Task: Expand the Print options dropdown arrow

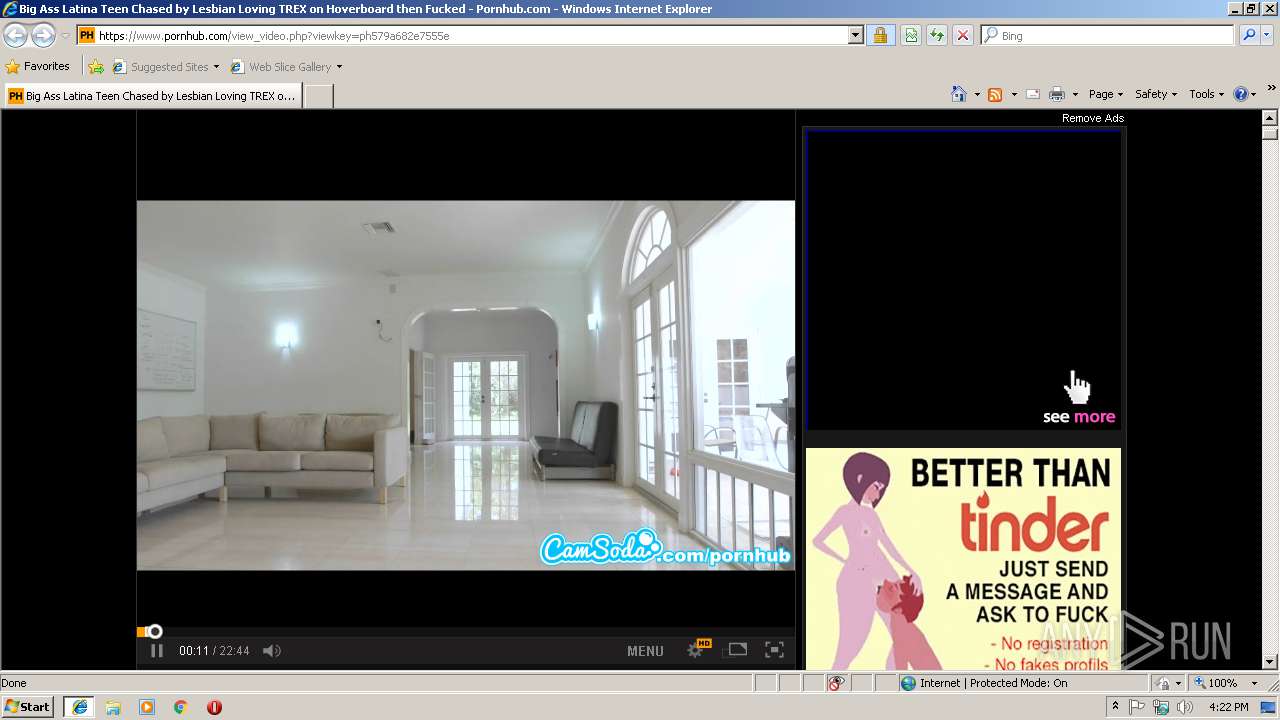Action: 1075,94
